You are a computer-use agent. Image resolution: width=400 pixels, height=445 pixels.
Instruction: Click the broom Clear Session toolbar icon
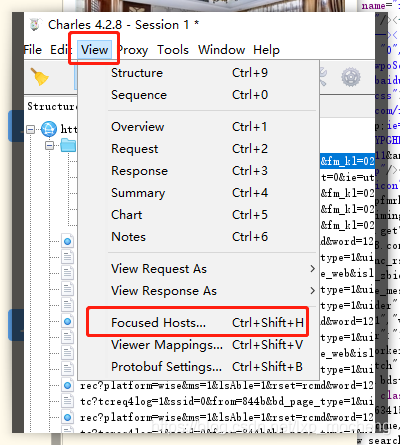coord(39,77)
